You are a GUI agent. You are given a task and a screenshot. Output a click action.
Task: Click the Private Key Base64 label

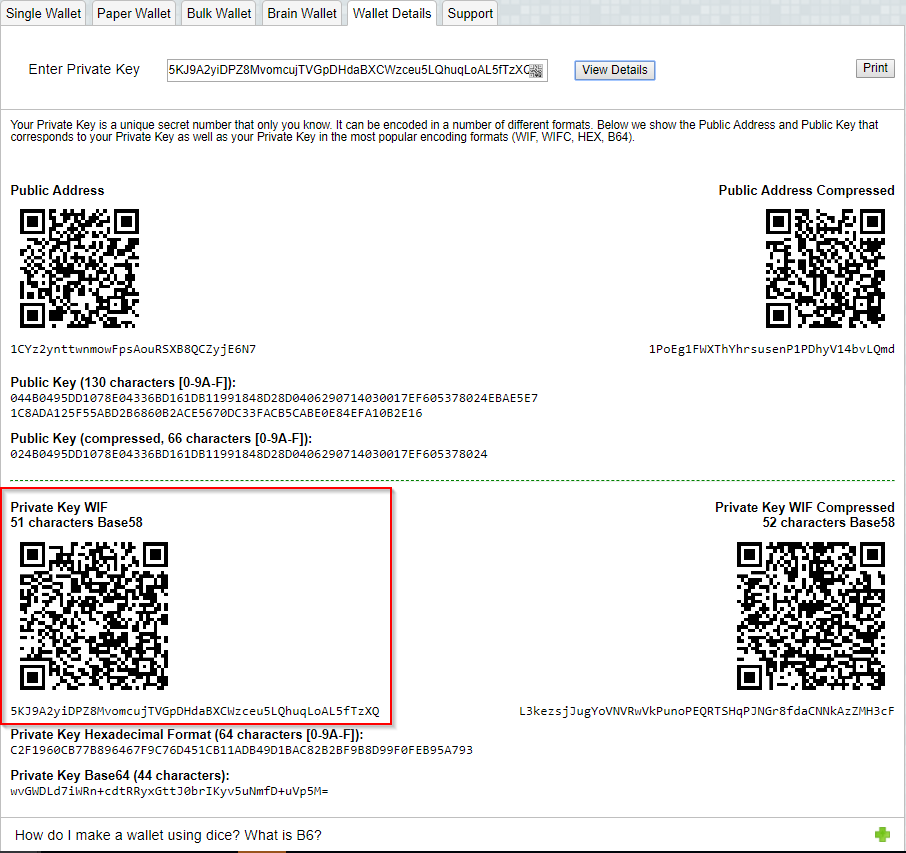coord(120,776)
